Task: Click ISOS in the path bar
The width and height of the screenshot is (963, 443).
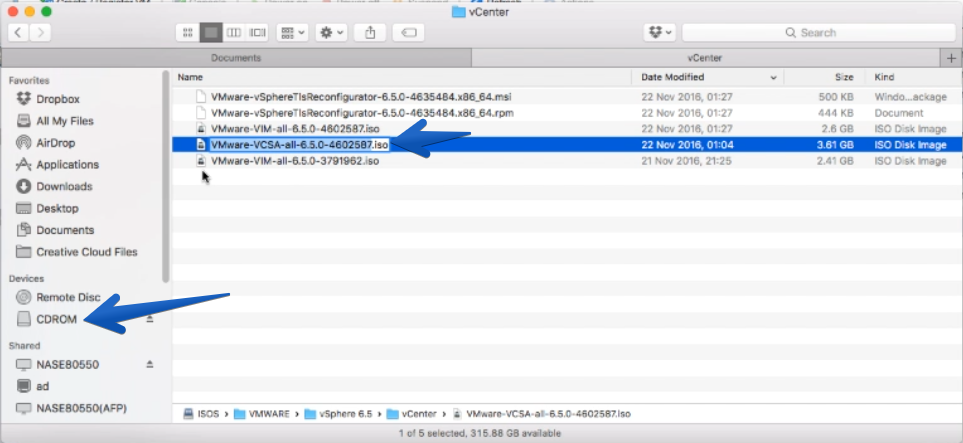Action: 201,414
